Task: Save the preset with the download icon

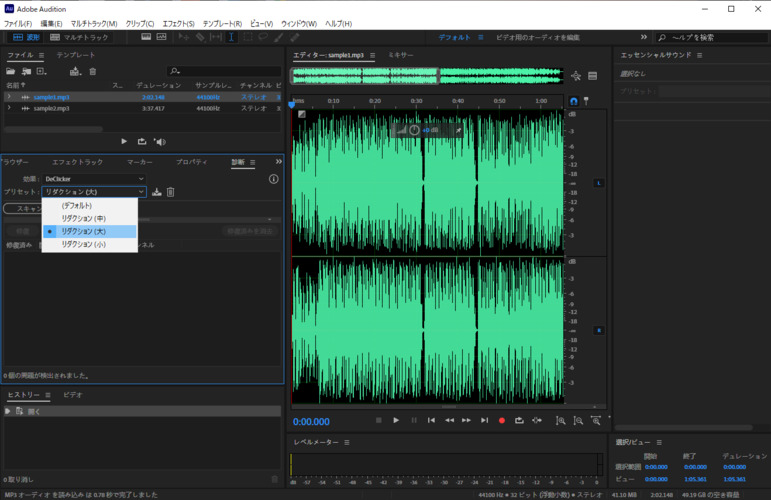Action: click(x=157, y=192)
